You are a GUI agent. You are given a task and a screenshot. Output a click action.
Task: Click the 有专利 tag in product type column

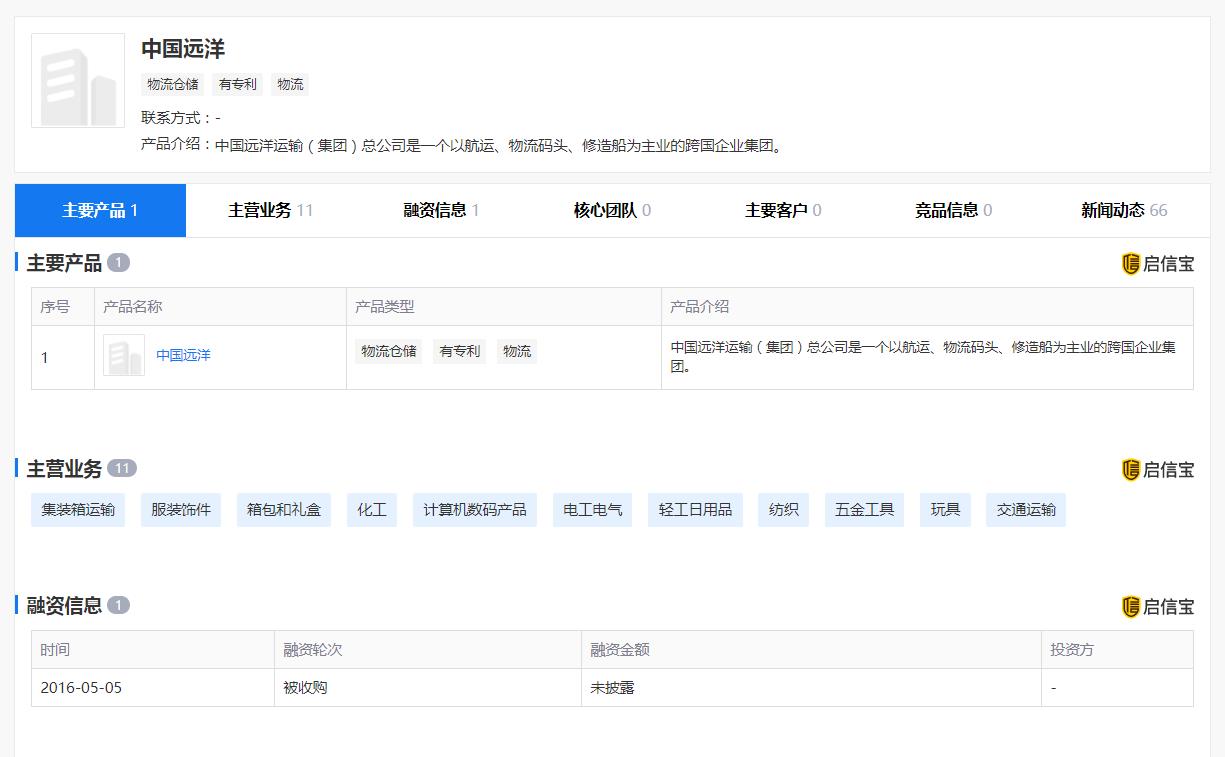pos(460,351)
